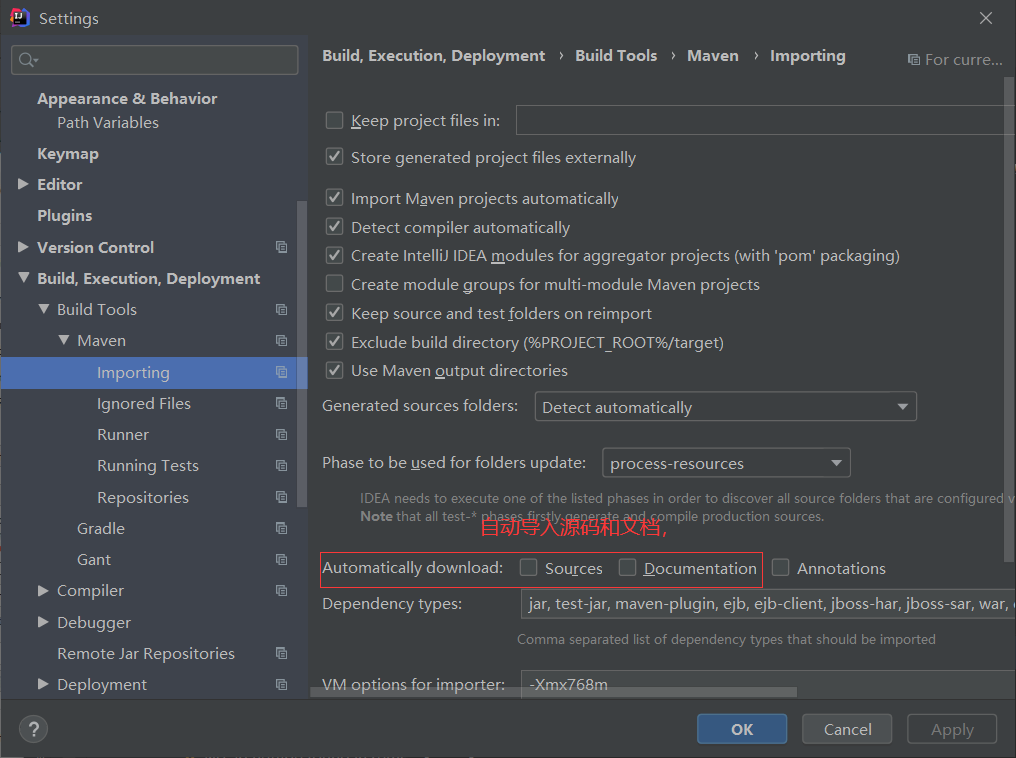
Task: Click project-level icon beside Gradle
Action: pos(282,529)
